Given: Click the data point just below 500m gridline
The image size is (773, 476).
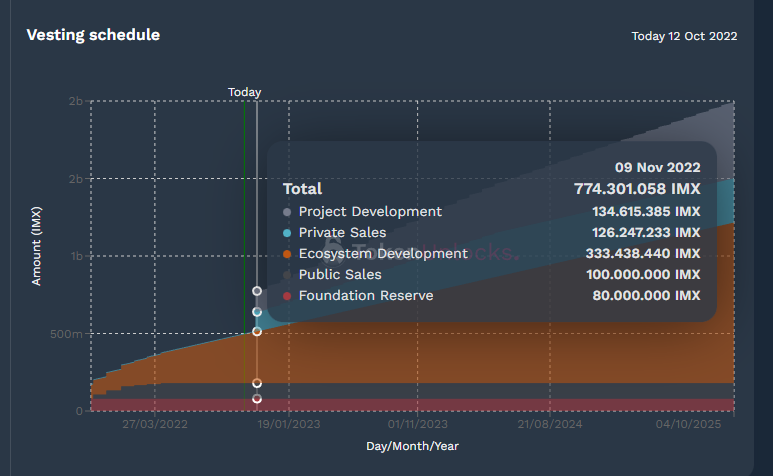Looking at the screenshot, I should [x=257, y=331].
